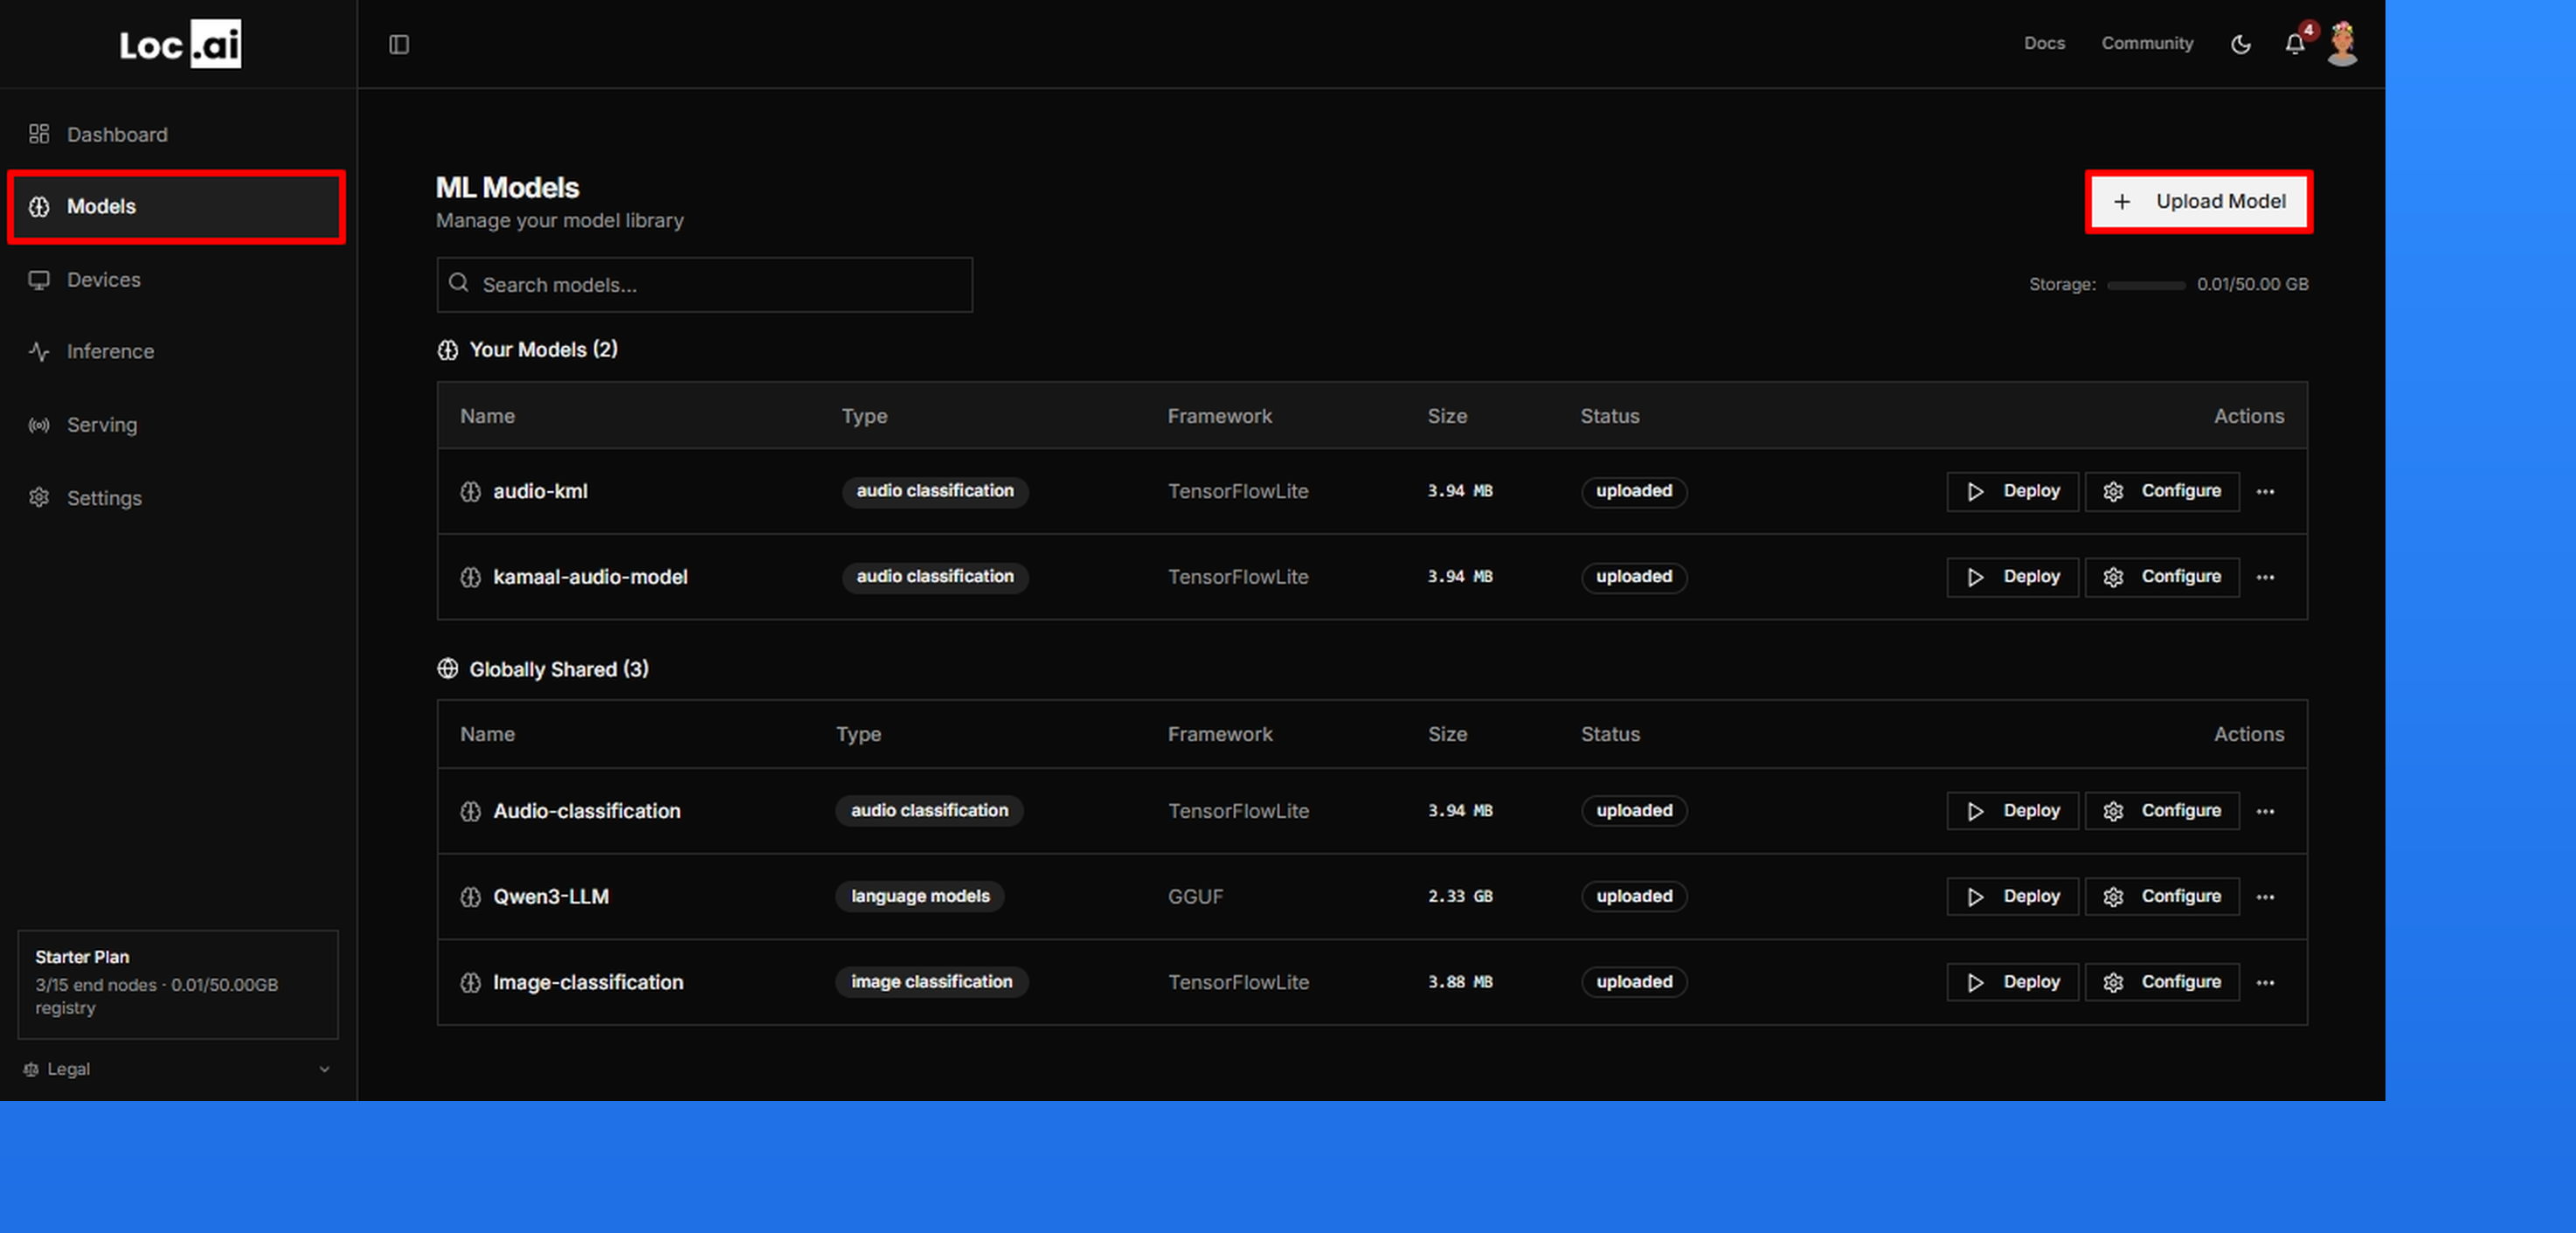The width and height of the screenshot is (2576, 1233).
Task: Click the Framework header in Globally Shared
Action: click(1220, 734)
